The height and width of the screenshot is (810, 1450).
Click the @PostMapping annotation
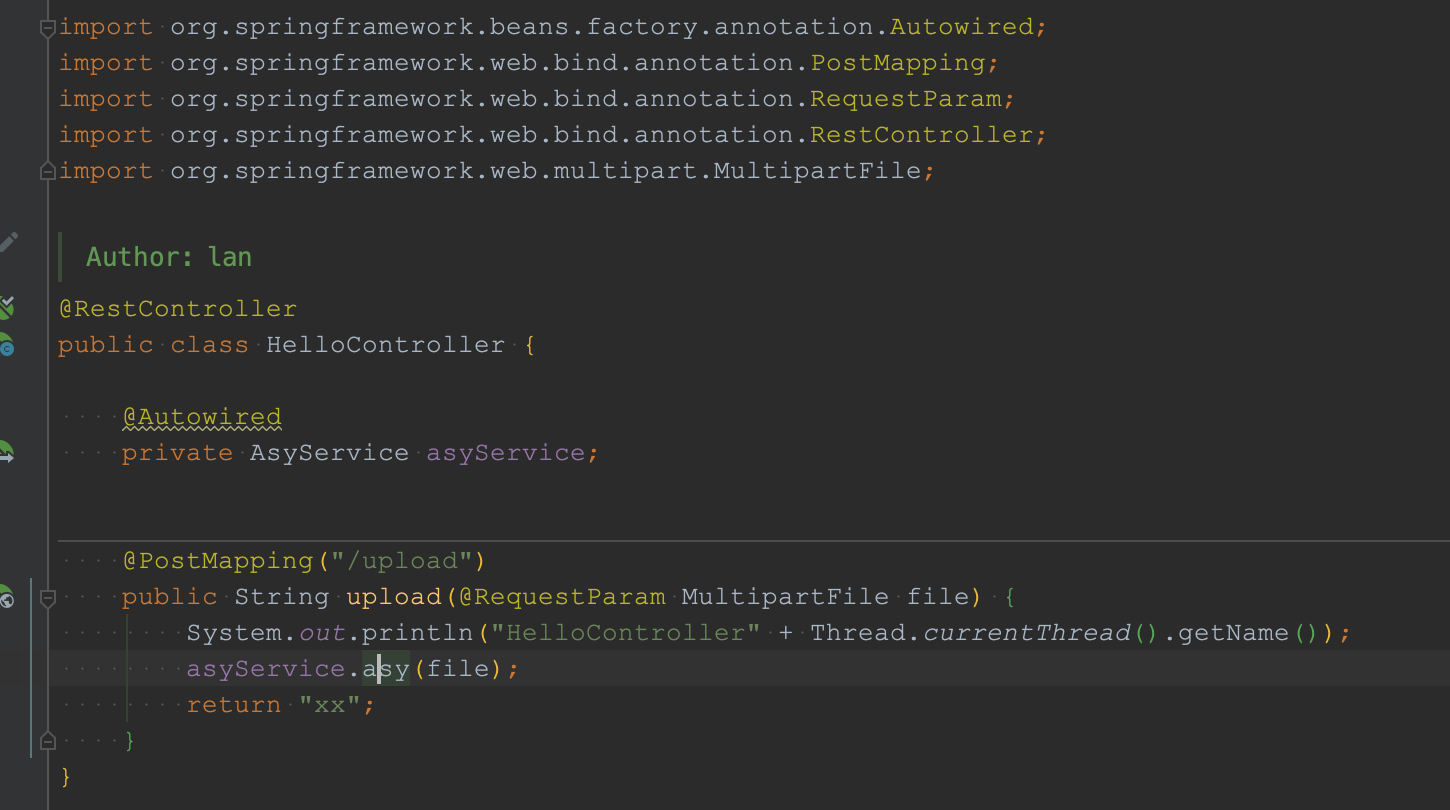click(x=218, y=561)
